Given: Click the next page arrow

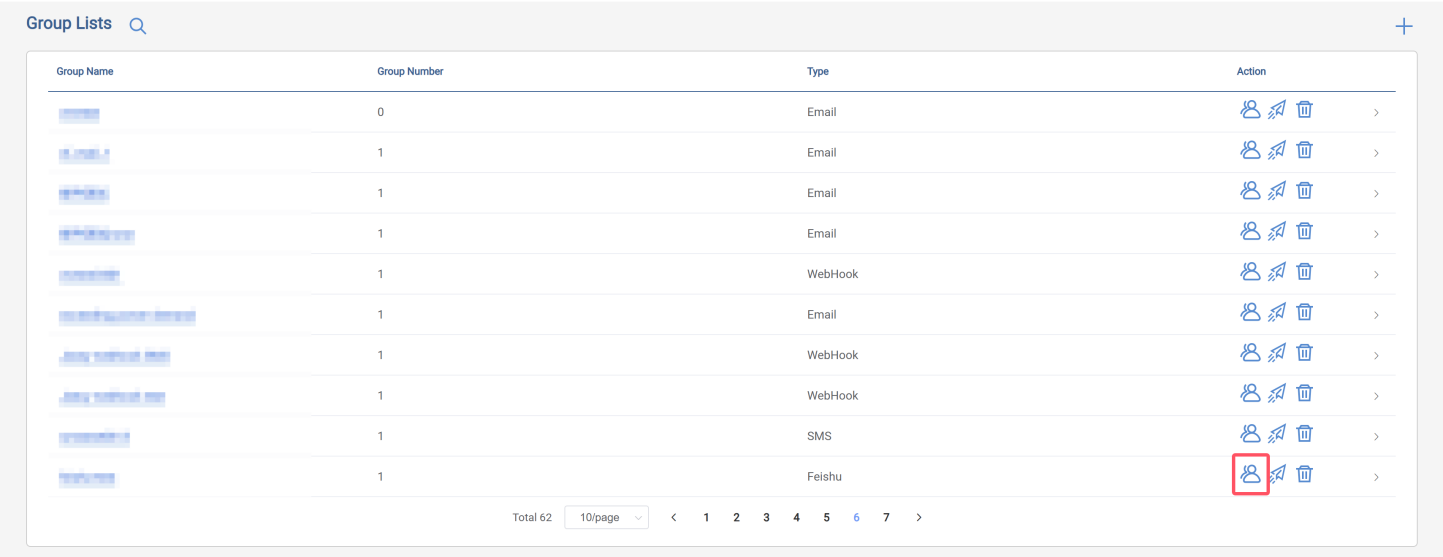Looking at the screenshot, I should (x=919, y=518).
